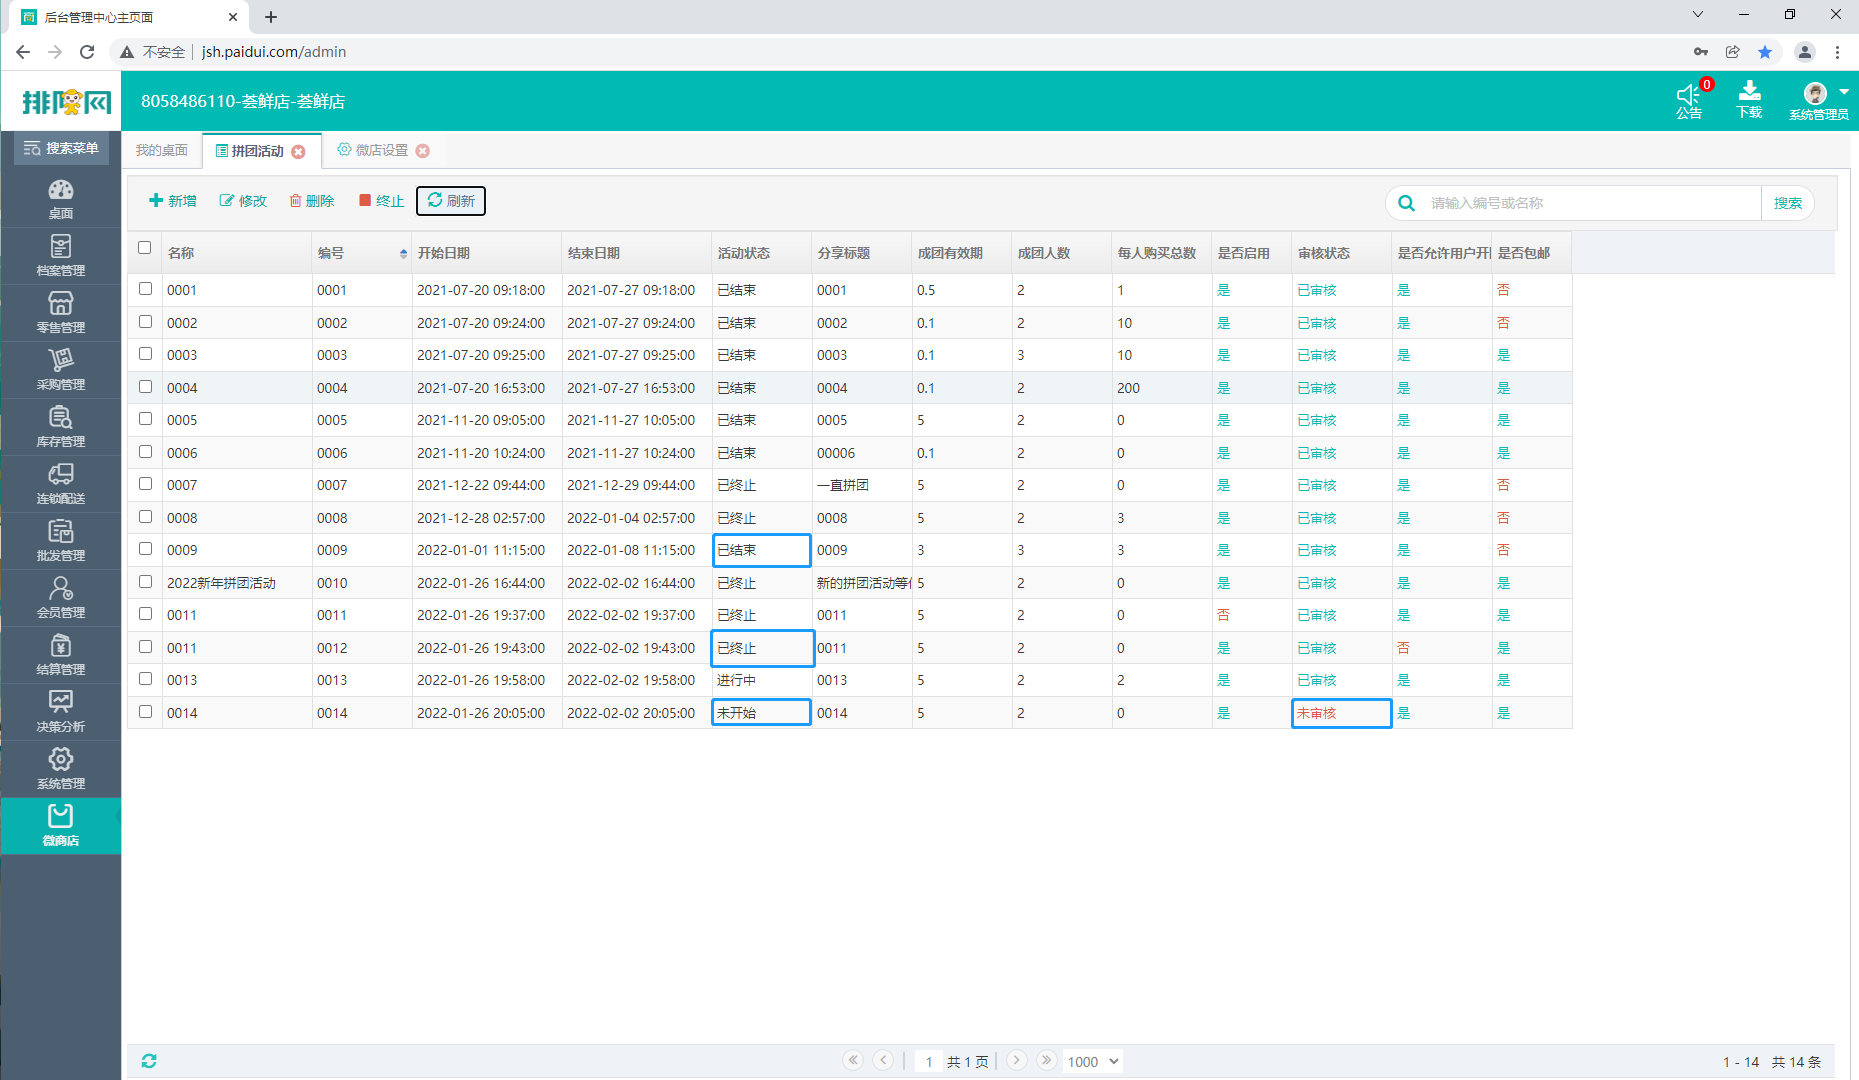Click the 修改 edit button
Image resolution: width=1859 pixels, height=1080 pixels.
pos(243,201)
